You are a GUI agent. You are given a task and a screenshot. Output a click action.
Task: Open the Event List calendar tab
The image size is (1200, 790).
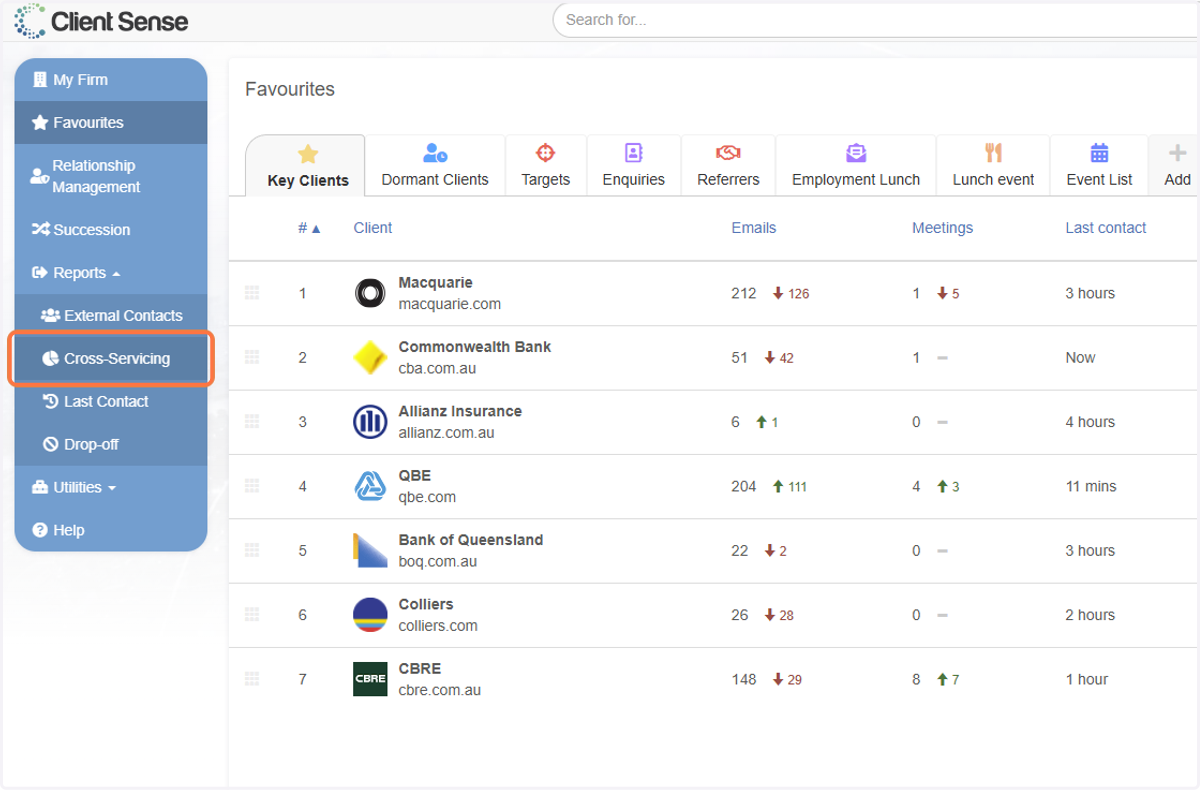coord(1099,166)
